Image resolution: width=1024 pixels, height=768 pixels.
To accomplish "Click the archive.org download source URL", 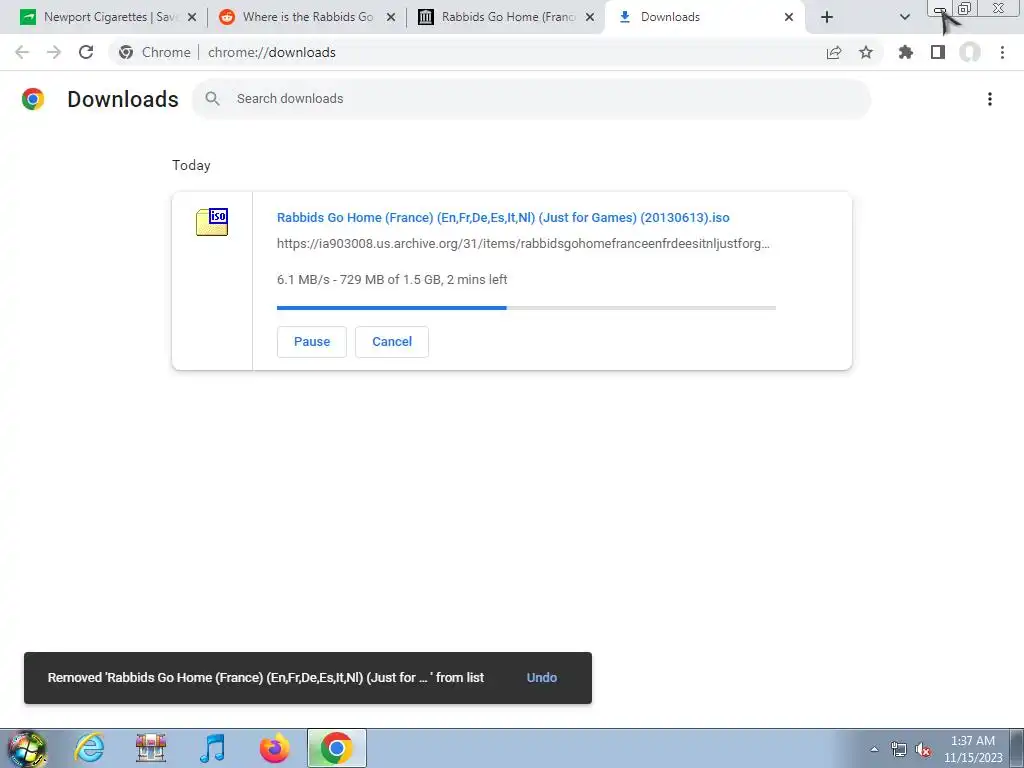I will [523, 244].
